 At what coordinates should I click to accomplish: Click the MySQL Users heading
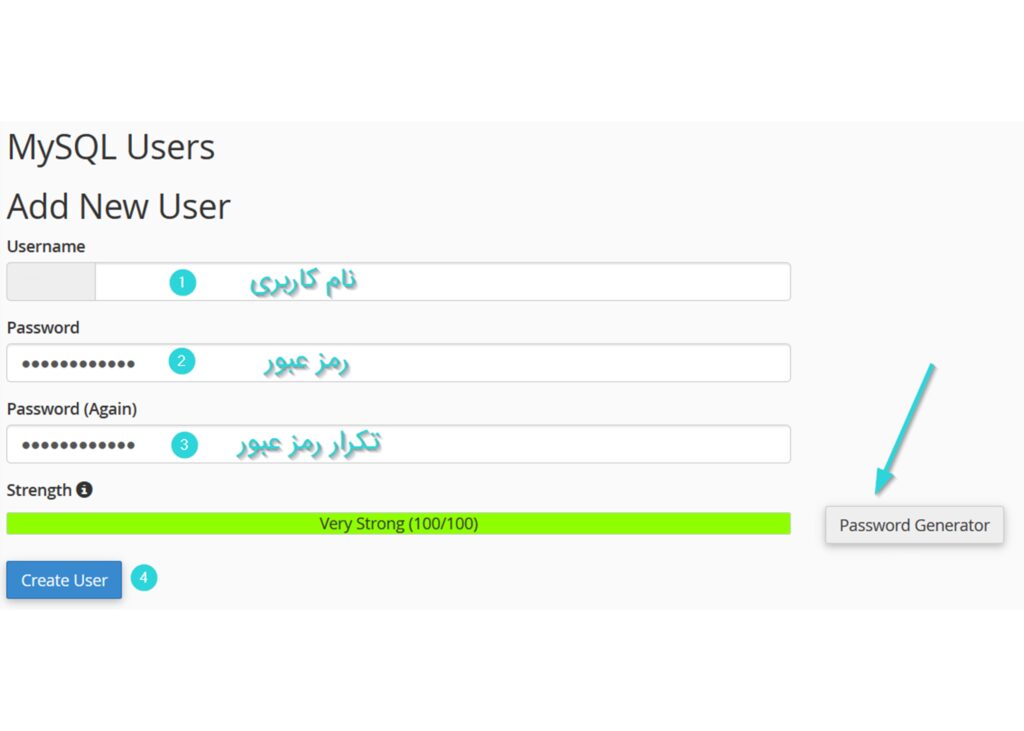tap(111, 148)
